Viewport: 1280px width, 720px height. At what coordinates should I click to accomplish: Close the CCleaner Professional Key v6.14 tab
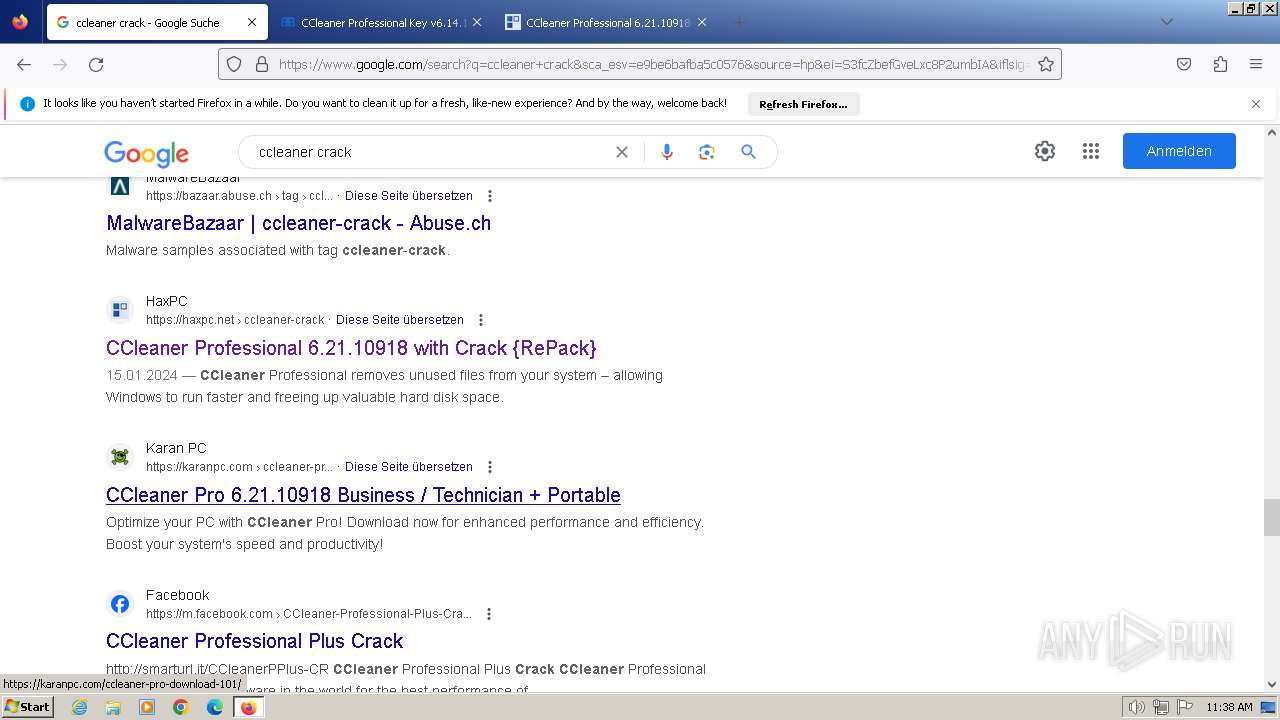coord(477,22)
